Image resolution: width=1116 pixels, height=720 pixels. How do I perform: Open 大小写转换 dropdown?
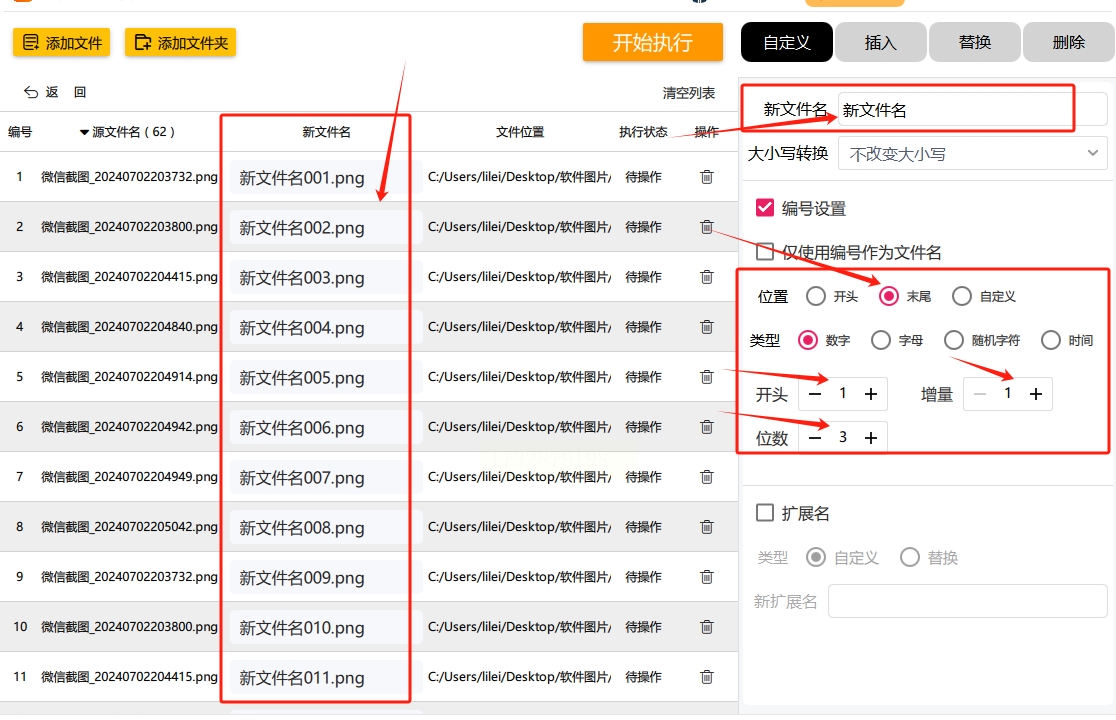[972, 154]
